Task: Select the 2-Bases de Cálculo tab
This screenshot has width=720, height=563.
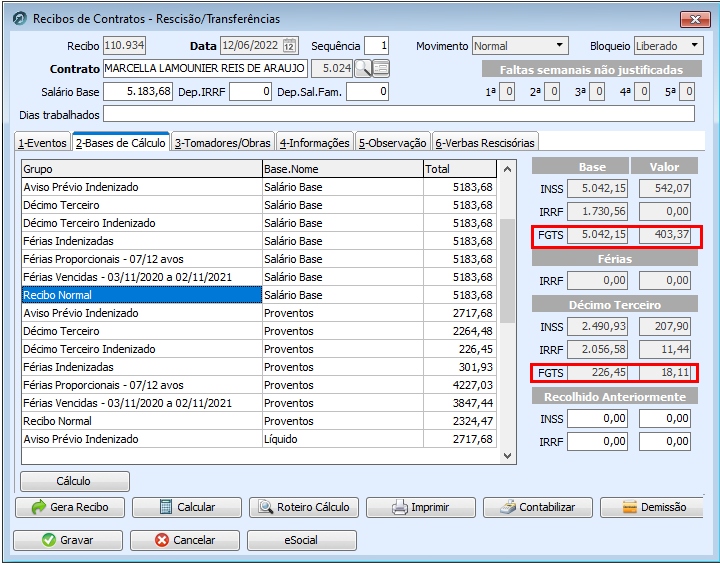Action: pos(121,143)
